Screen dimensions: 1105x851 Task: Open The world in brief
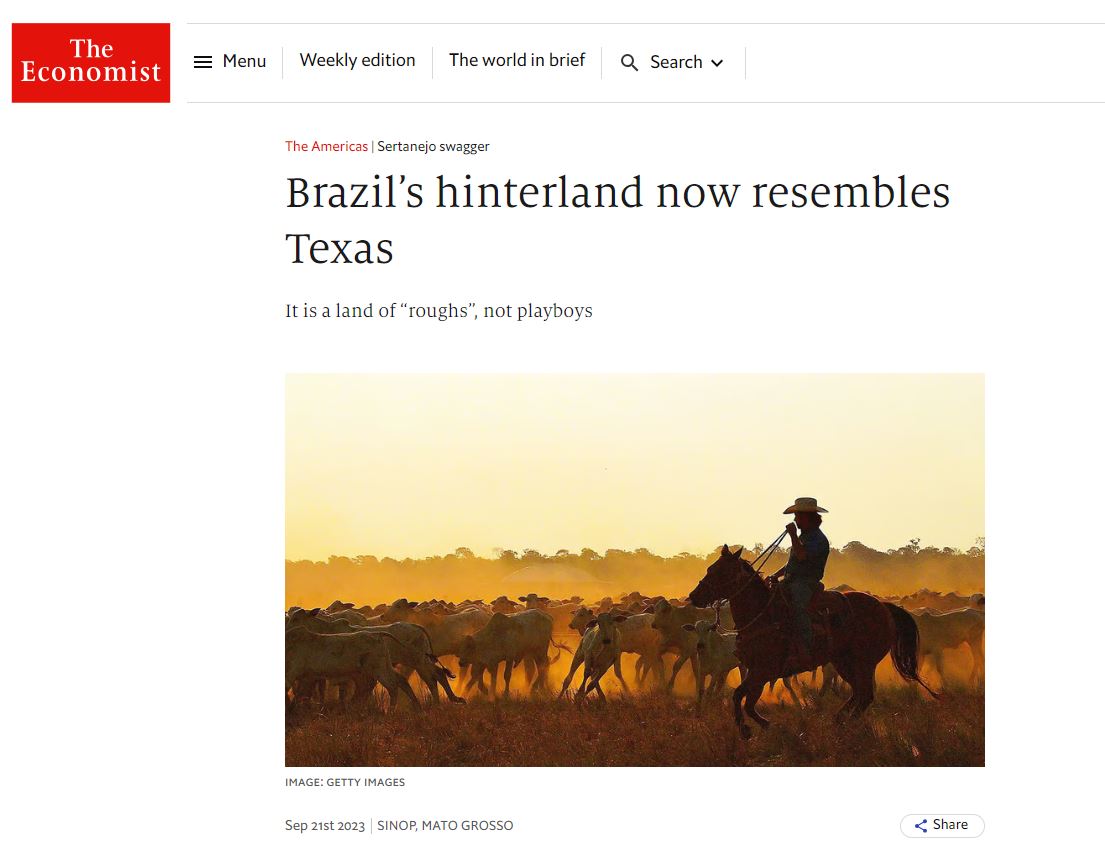pyautogui.click(x=517, y=61)
